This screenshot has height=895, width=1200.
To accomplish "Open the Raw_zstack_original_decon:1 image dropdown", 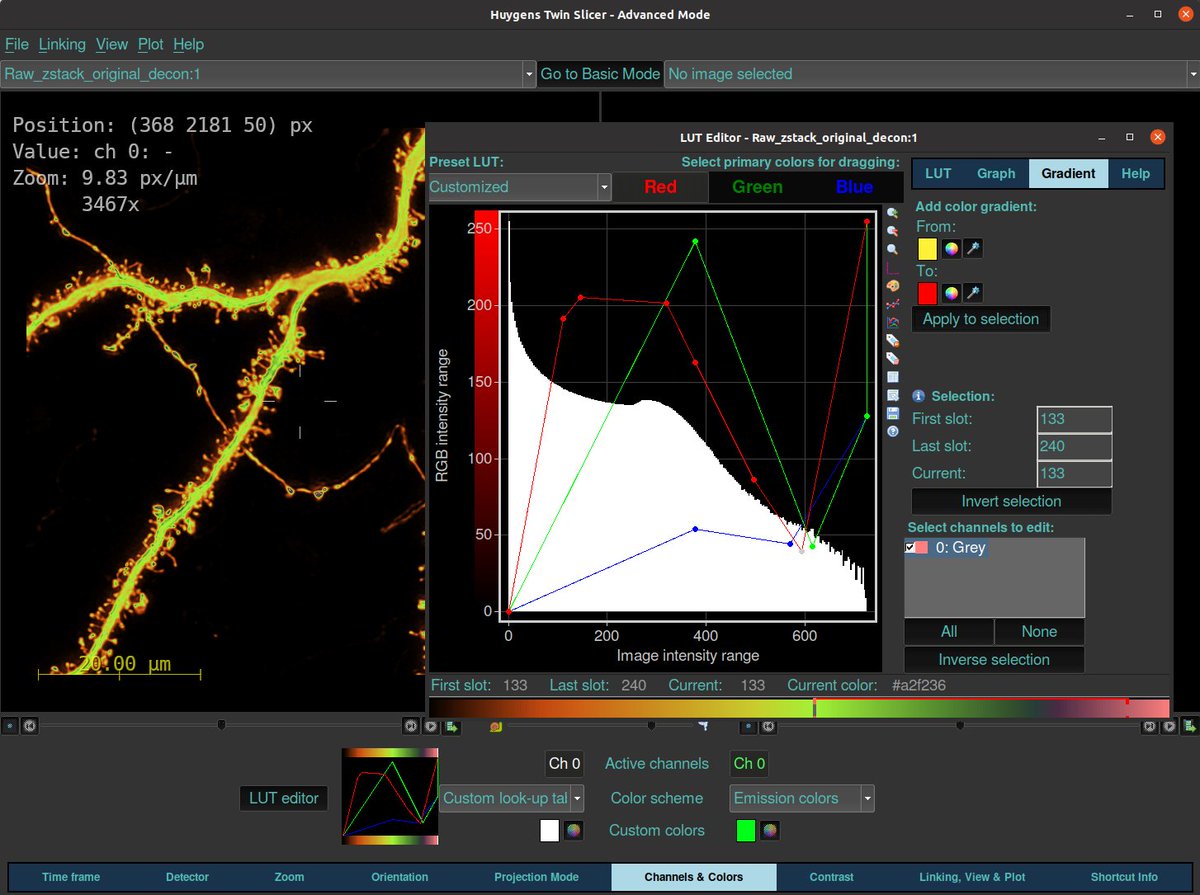I will click(268, 74).
